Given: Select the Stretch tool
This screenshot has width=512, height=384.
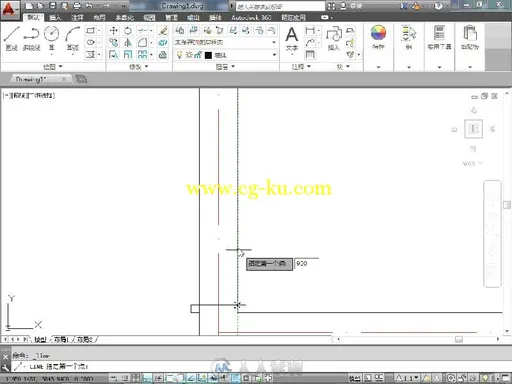Looking at the screenshot, I should [113, 55].
